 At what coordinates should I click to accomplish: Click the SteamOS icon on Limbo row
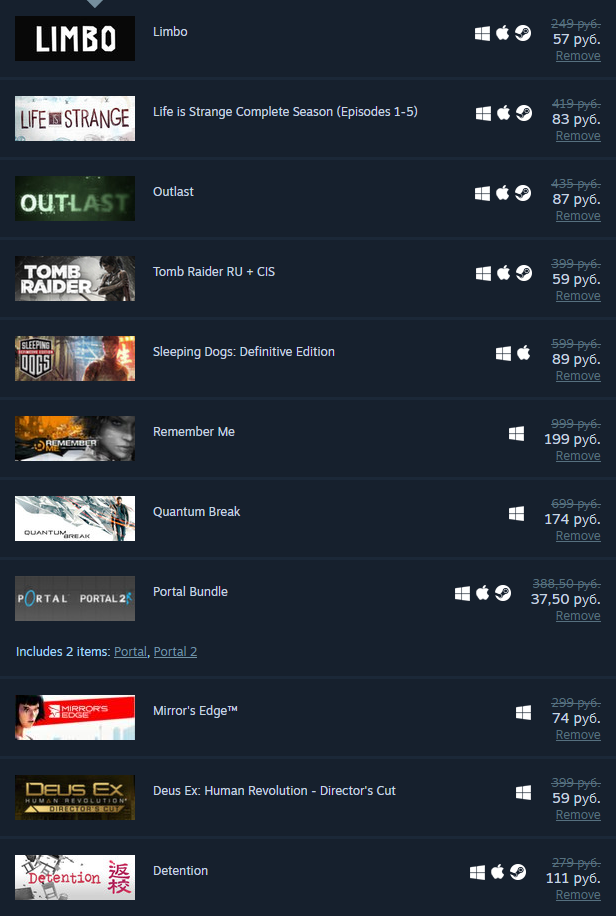(x=523, y=33)
